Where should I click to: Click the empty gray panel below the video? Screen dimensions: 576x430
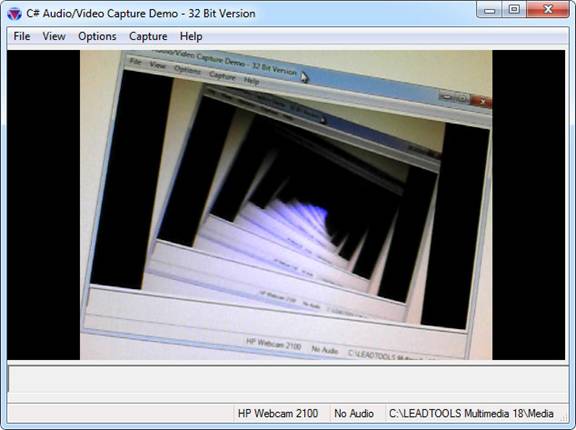click(288, 383)
